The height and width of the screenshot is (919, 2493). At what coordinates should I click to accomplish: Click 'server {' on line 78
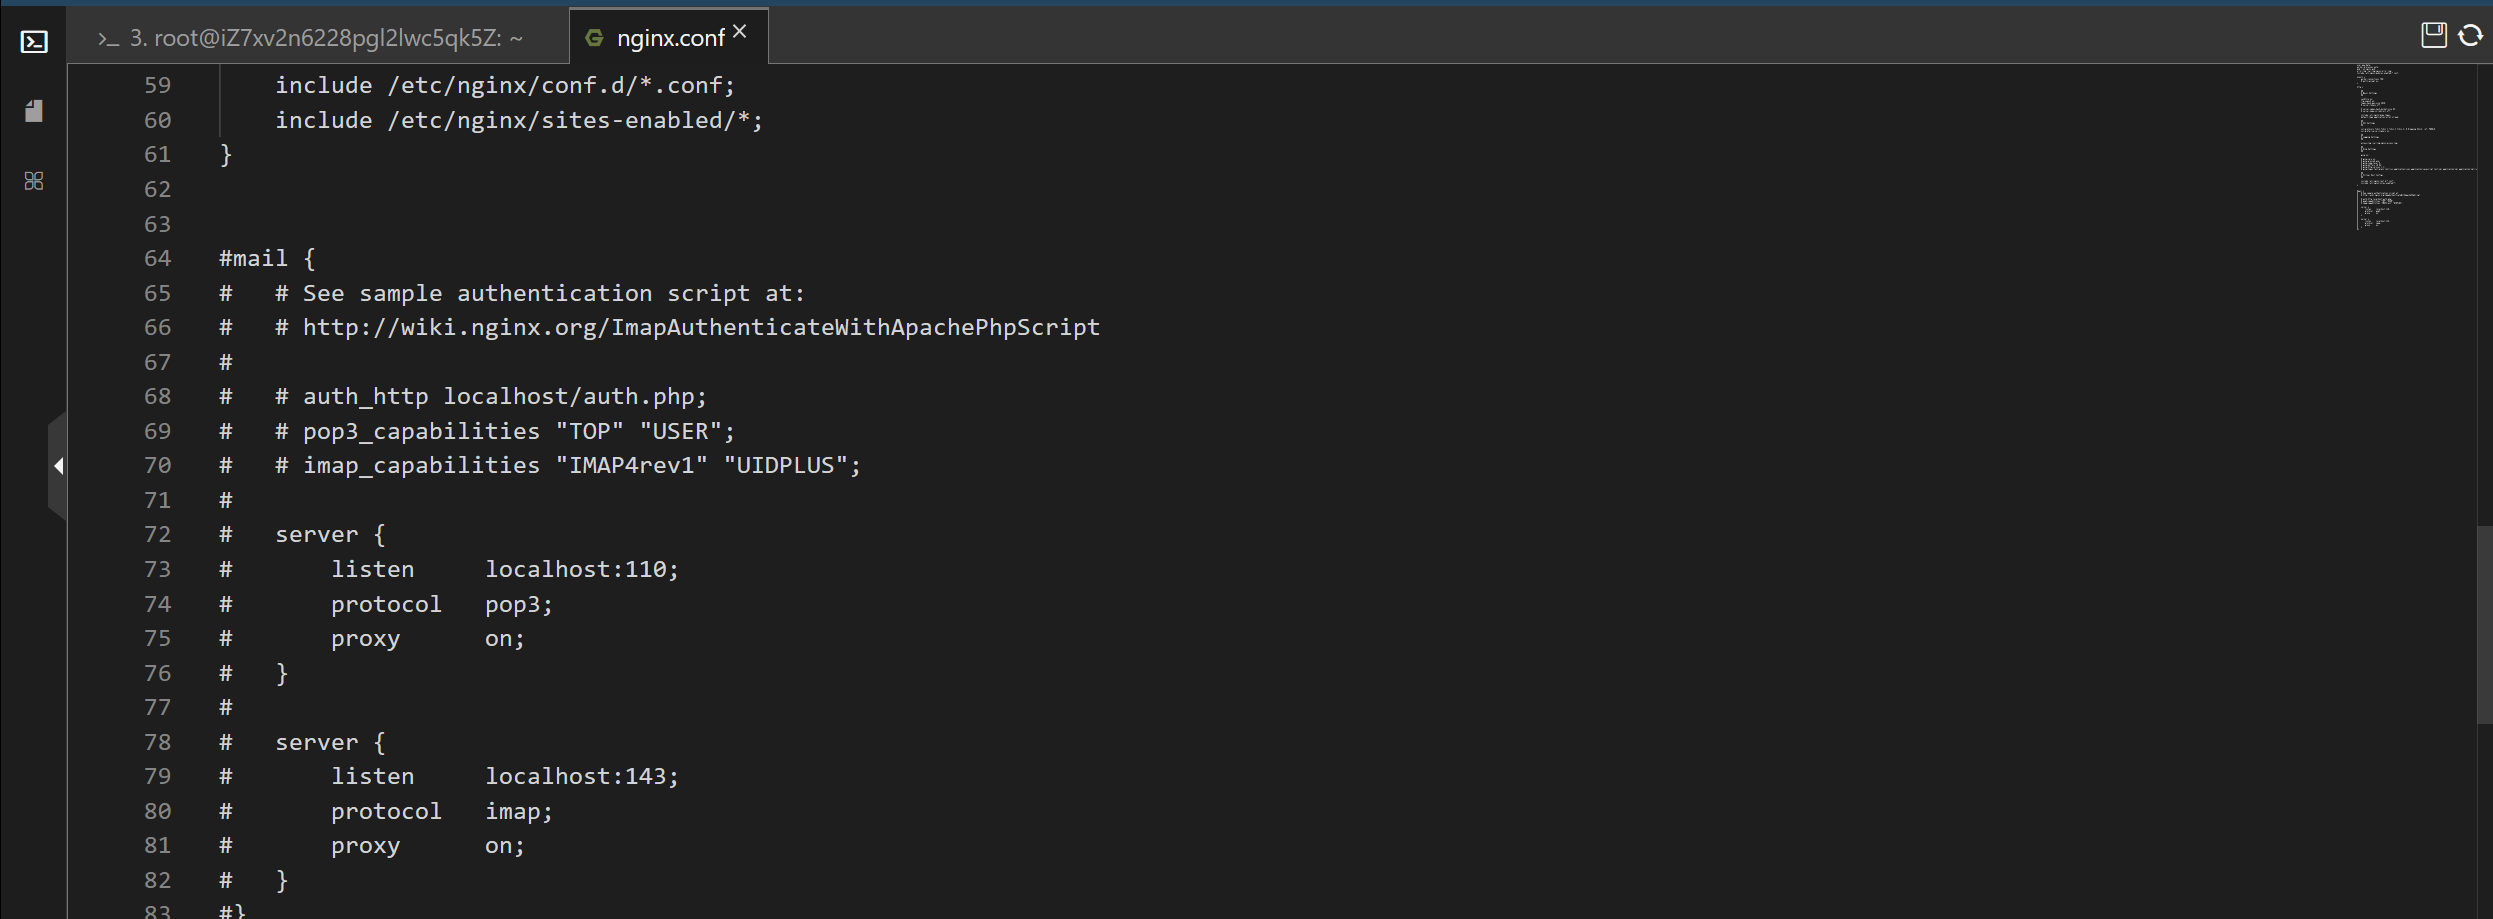pos(330,743)
